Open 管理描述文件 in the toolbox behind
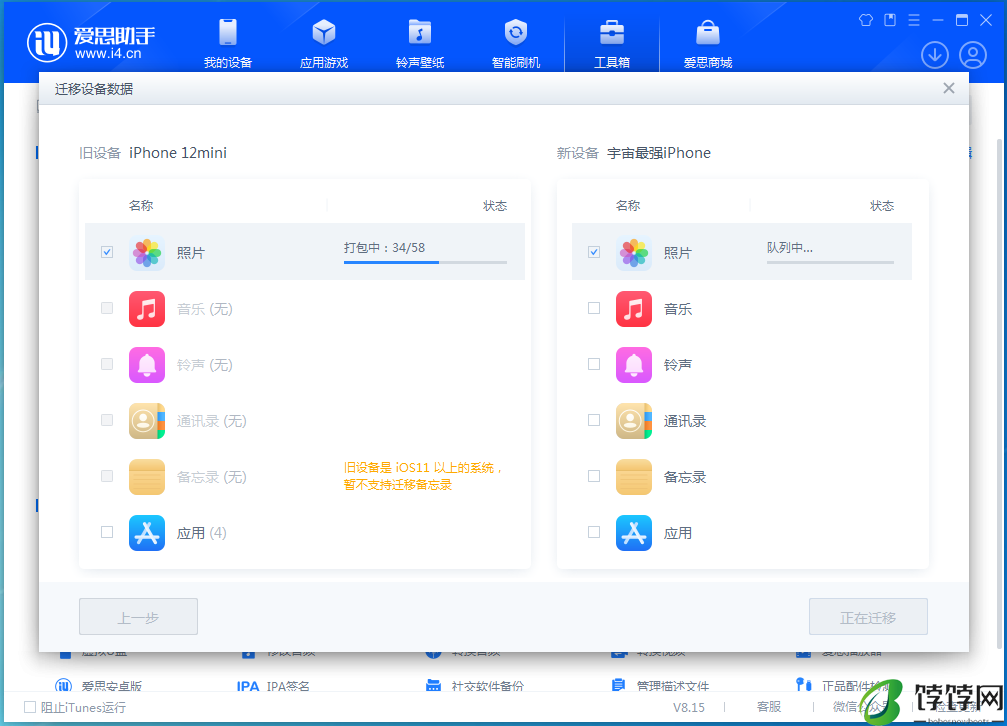This screenshot has width=1007, height=726. tap(673, 686)
